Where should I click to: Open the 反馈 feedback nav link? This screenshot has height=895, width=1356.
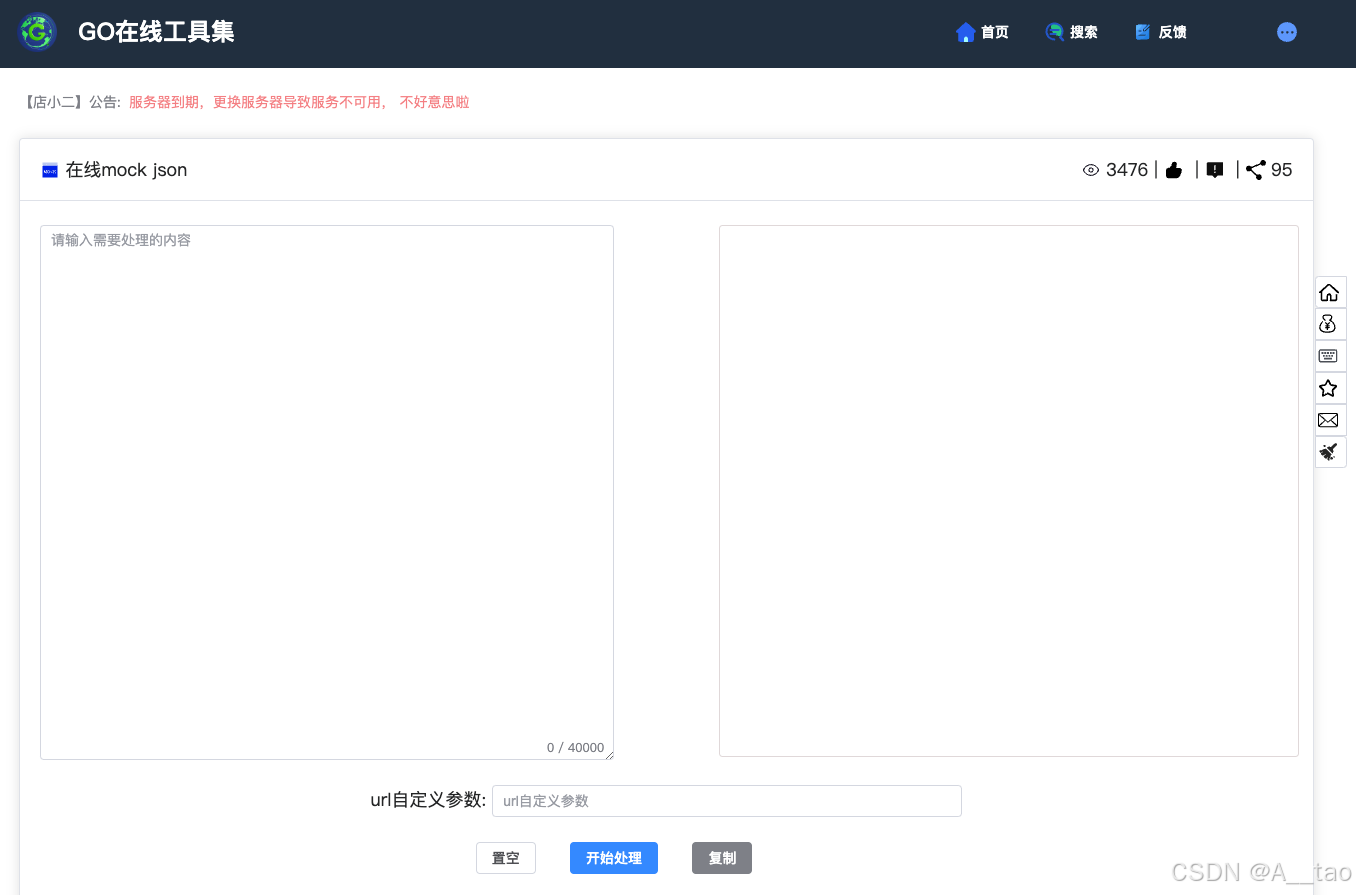point(1160,32)
